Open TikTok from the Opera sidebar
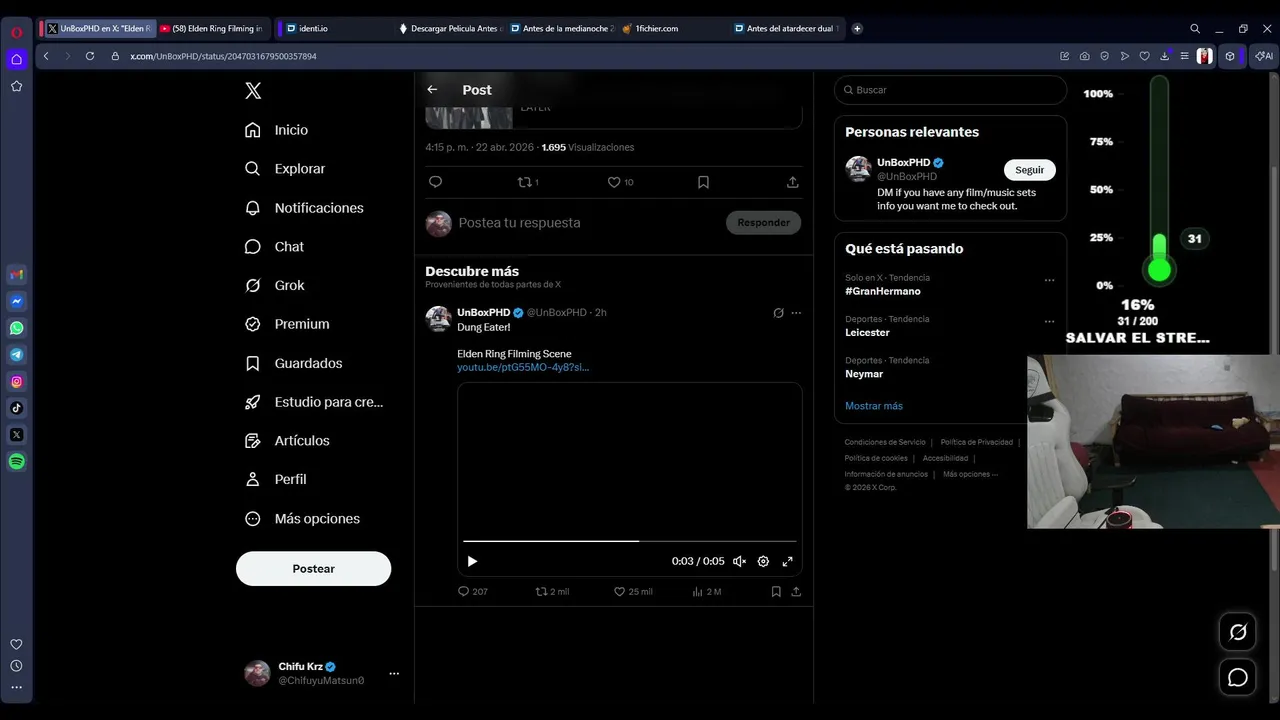Image resolution: width=1280 pixels, height=720 pixels. click(x=16, y=408)
